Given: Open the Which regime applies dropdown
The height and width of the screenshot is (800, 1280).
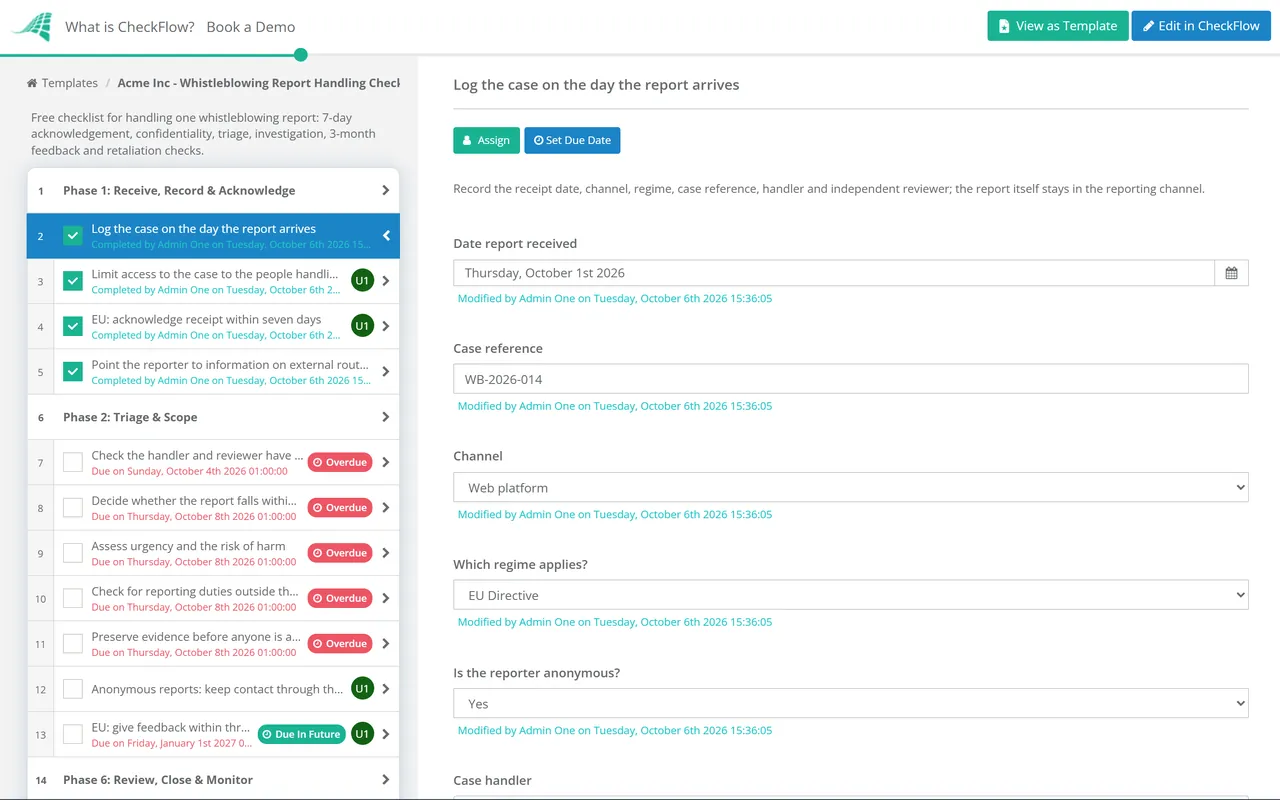Looking at the screenshot, I should click(x=851, y=595).
